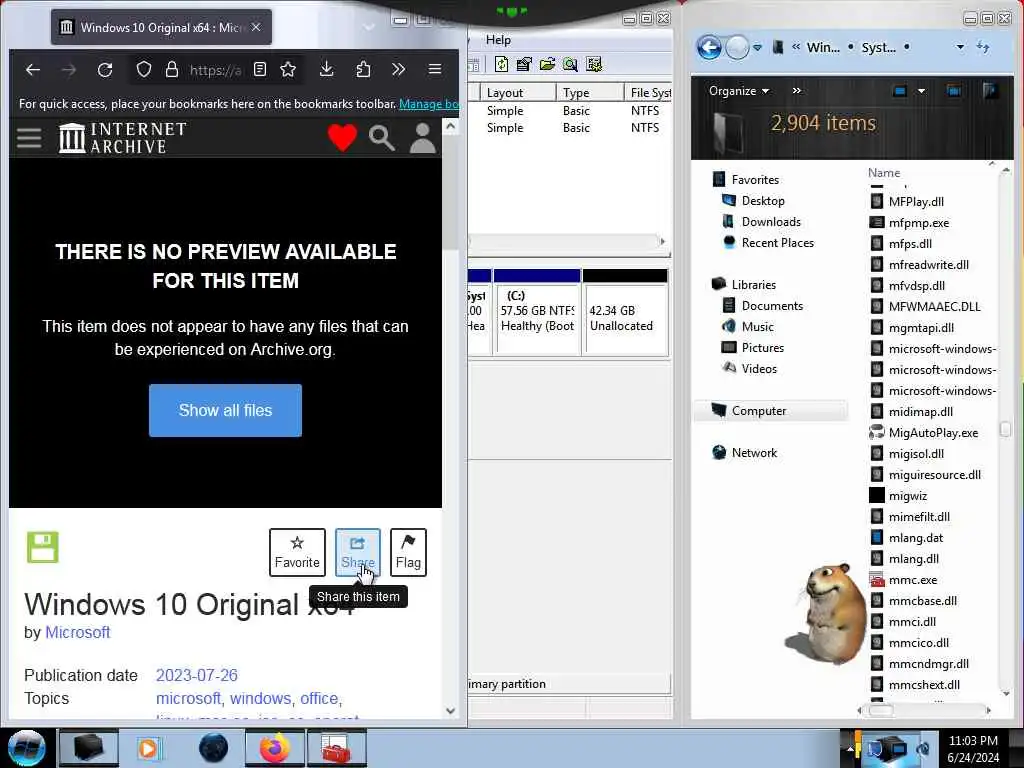Open Organize dropdown in Explorer
Image resolution: width=1024 pixels, height=768 pixels.
739,91
